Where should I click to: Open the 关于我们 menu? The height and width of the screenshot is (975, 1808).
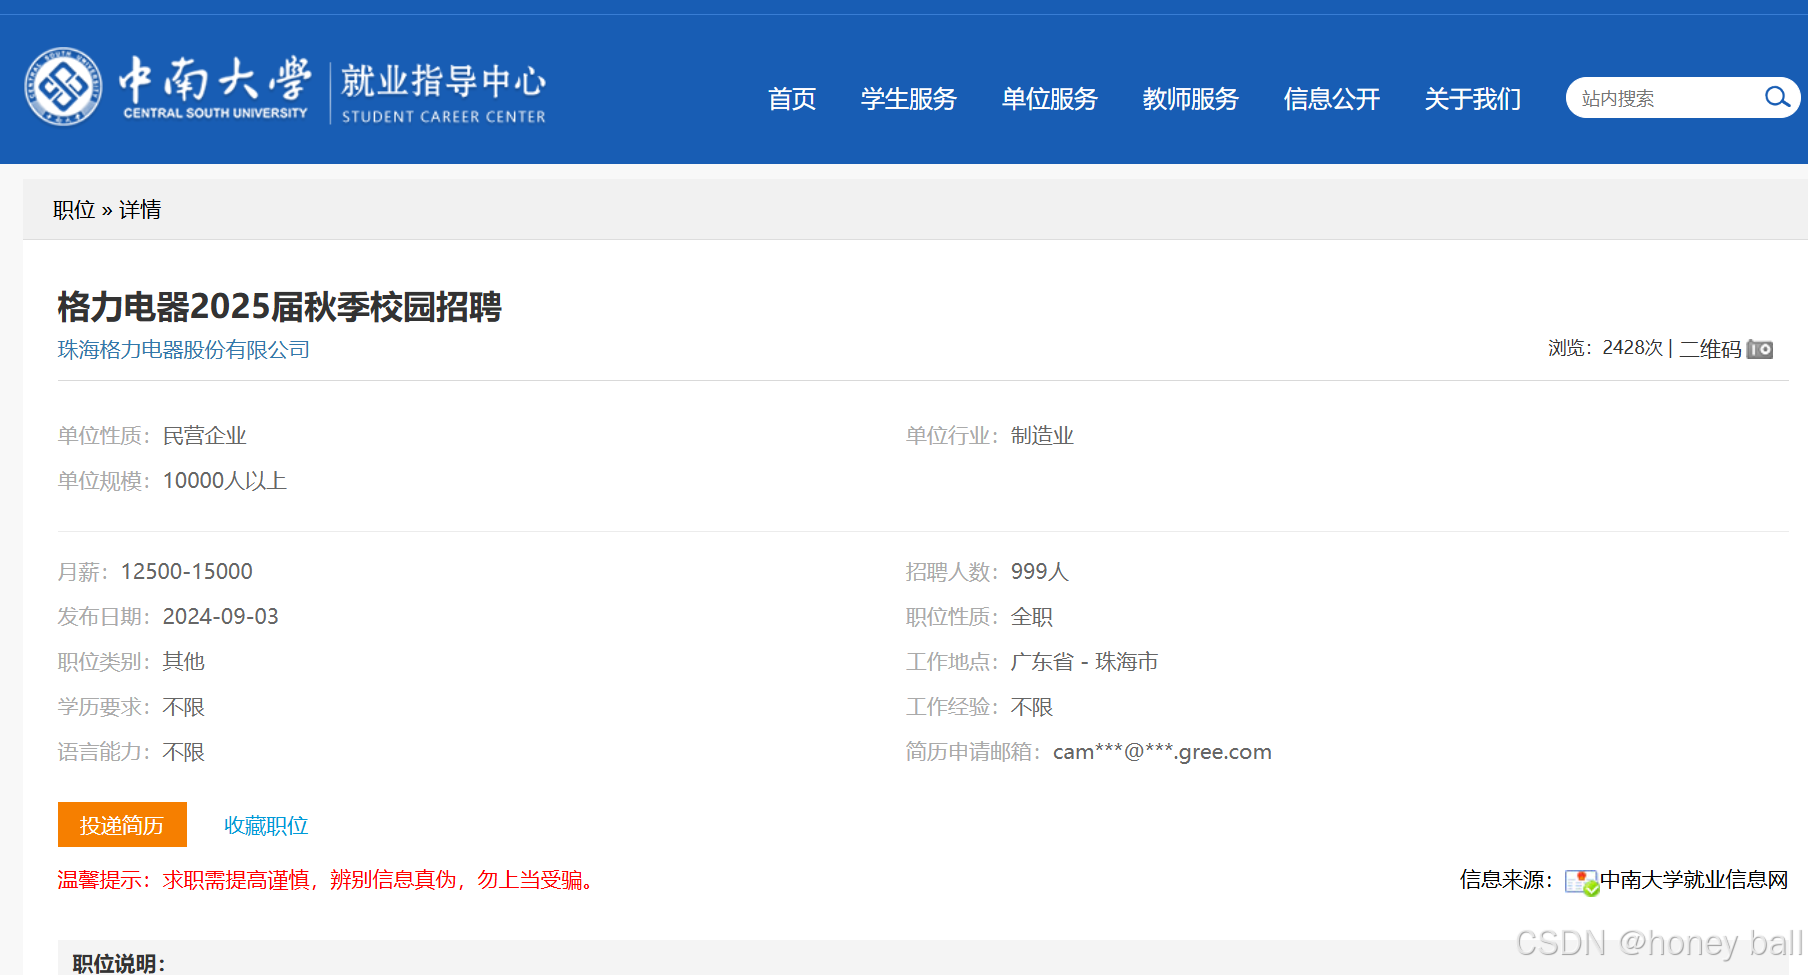click(x=1473, y=99)
